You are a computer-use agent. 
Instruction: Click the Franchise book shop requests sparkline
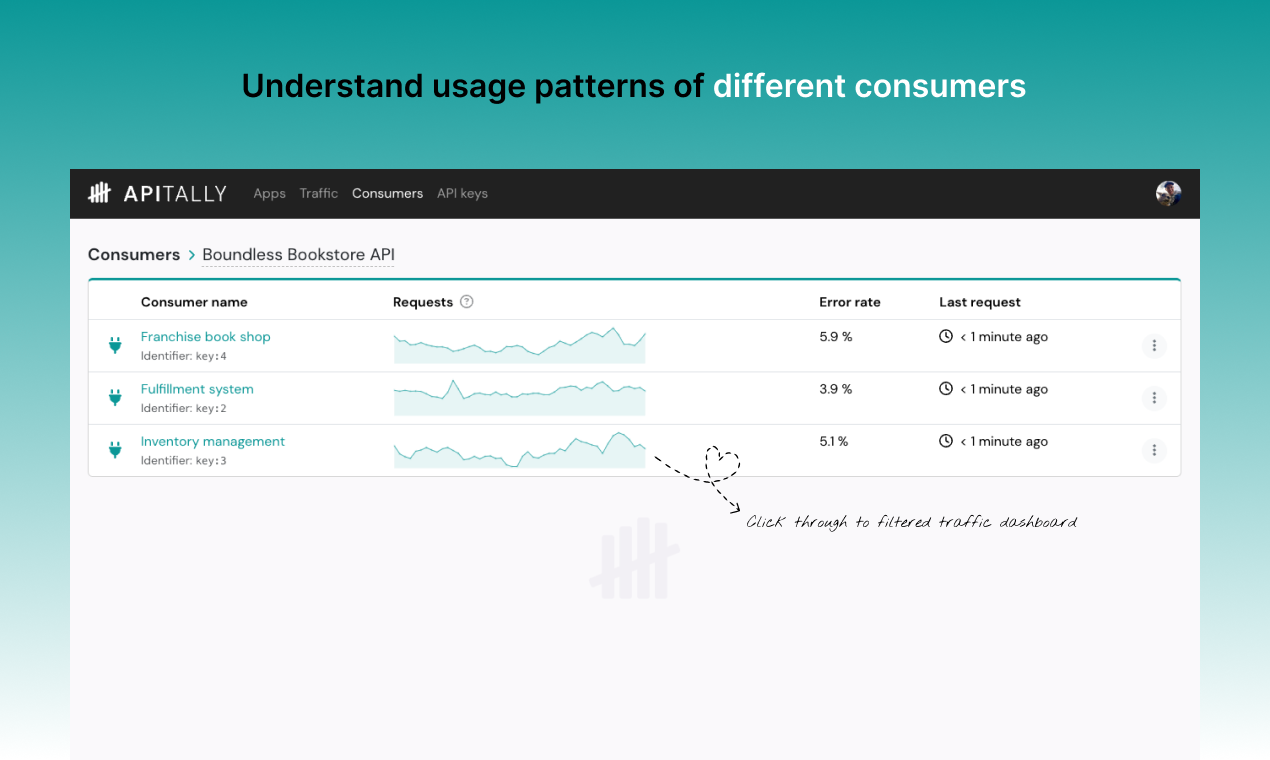pyautogui.click(x=520, y=345)
